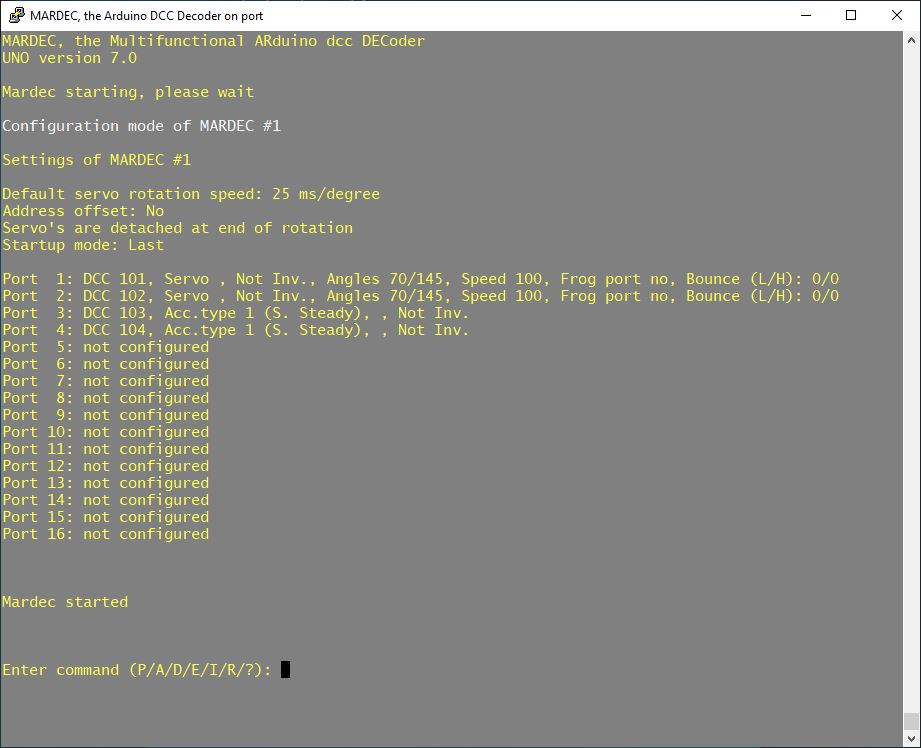Maximize the MARDEC terminal window
Screen dimensions: 921x748
coord(851,15)
